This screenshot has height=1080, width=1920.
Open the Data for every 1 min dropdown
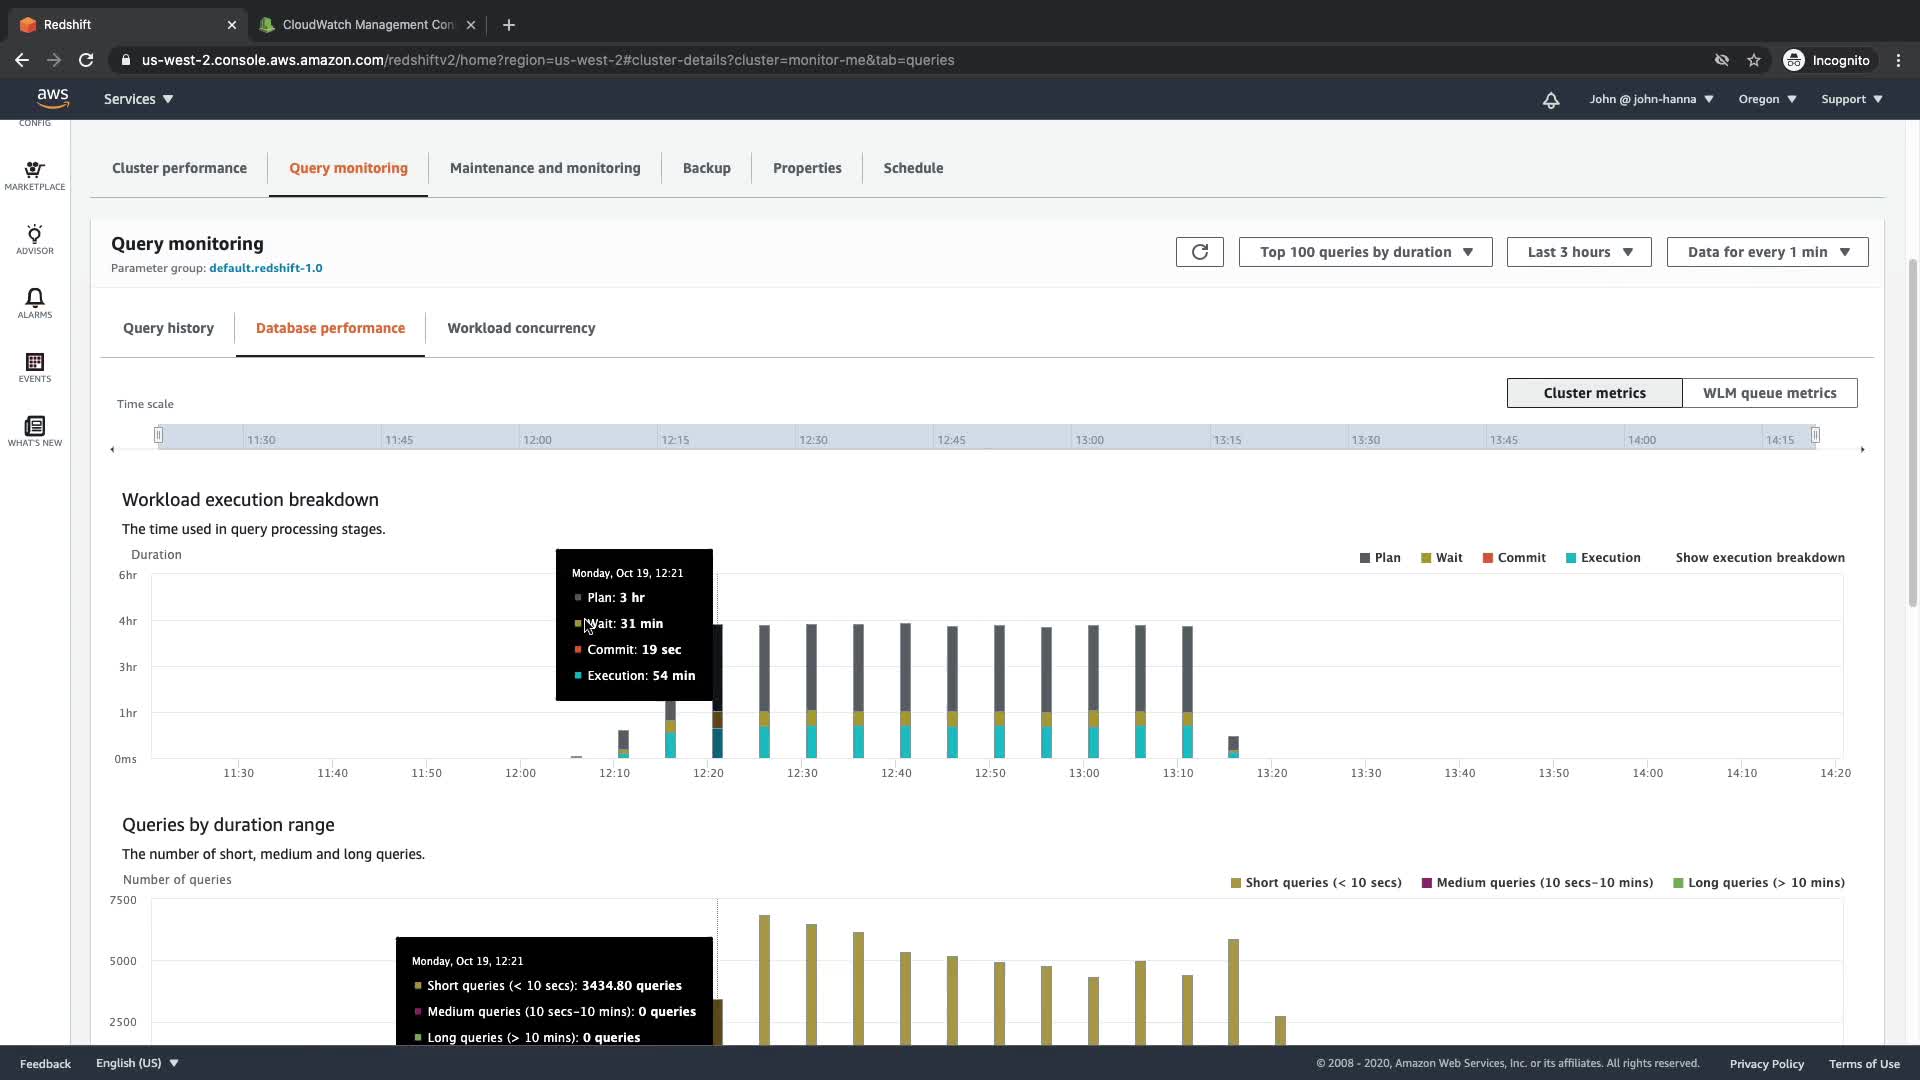tap(1767, 252)
